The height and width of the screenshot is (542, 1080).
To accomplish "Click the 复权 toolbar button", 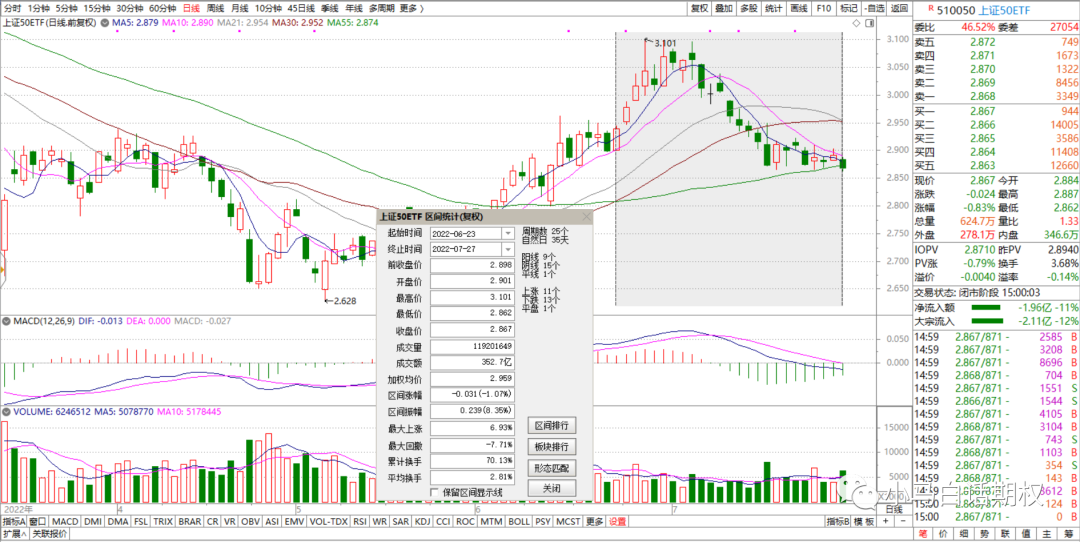I will [699, 8].
